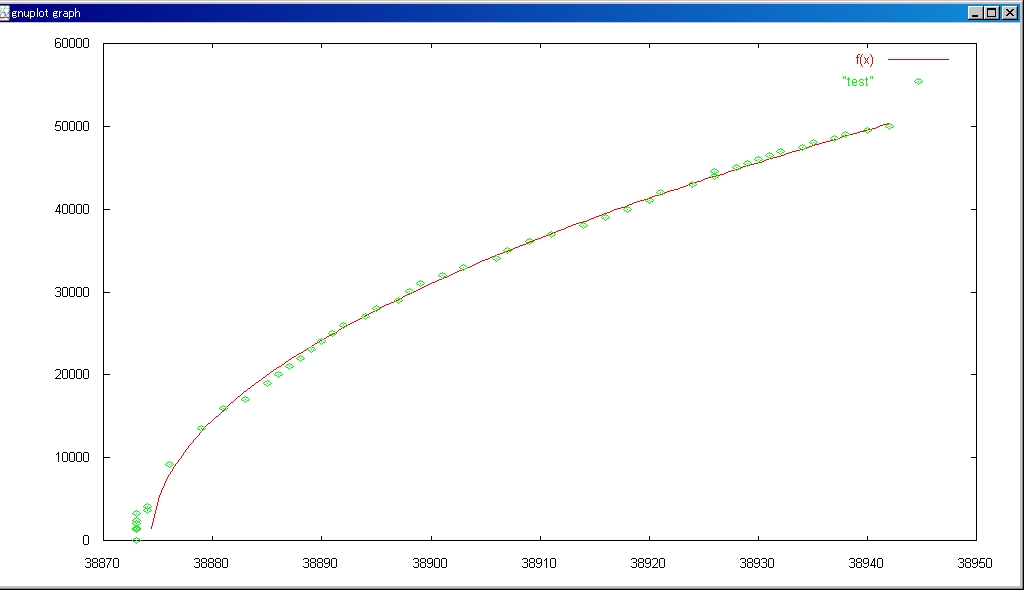Click the red f(x) legend line sample
Image resolution: width=1024 pixels, height=590 pixels.
click(918, 59)
